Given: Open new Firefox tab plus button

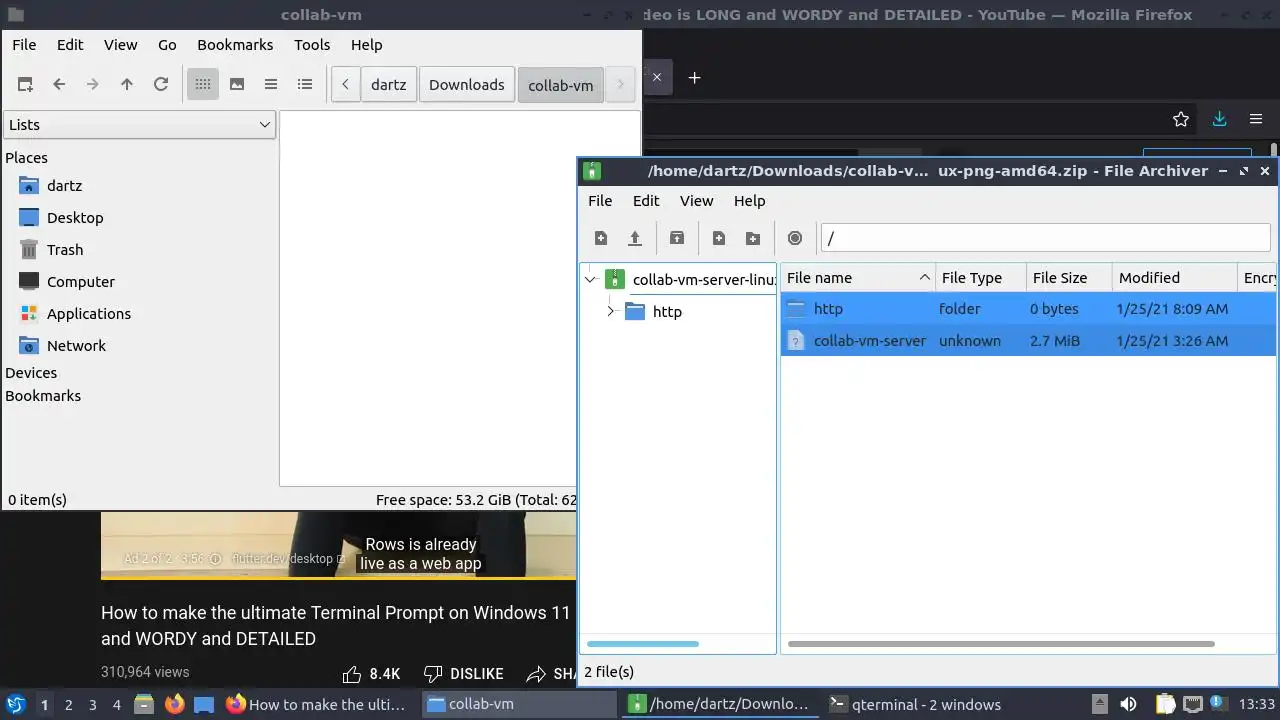Looking at the screenshot, I should click(x=694, y=77).
